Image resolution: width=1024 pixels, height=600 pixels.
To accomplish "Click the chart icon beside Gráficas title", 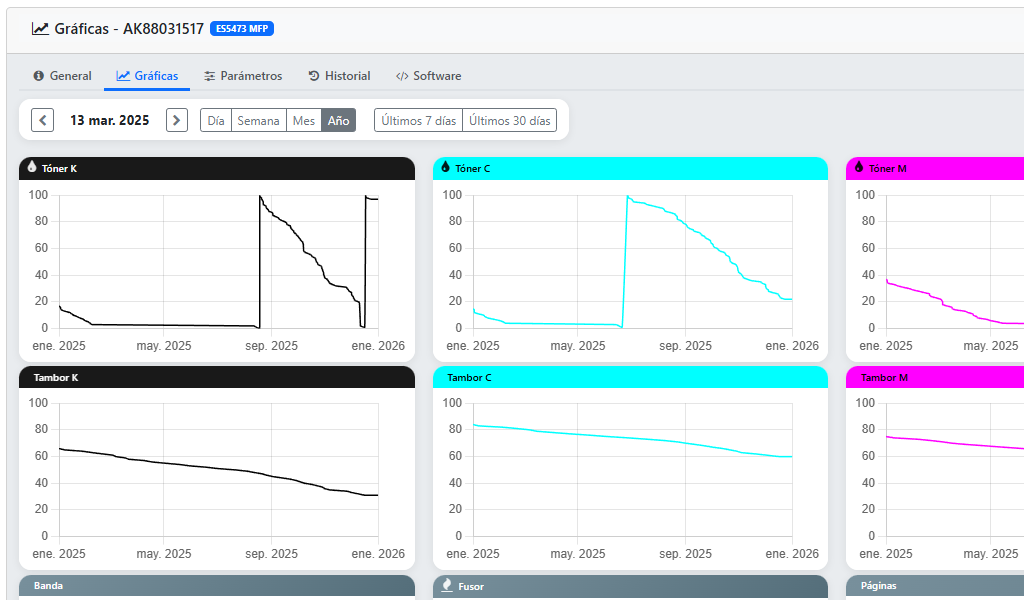I will coord(40,29).
